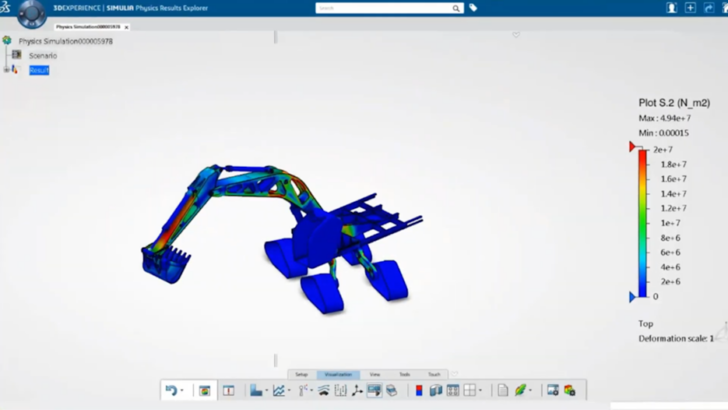Viewport: 728px width, 410px height.
Task: Click heart icon at top of viewport
Action: click(x=516, y=35)
